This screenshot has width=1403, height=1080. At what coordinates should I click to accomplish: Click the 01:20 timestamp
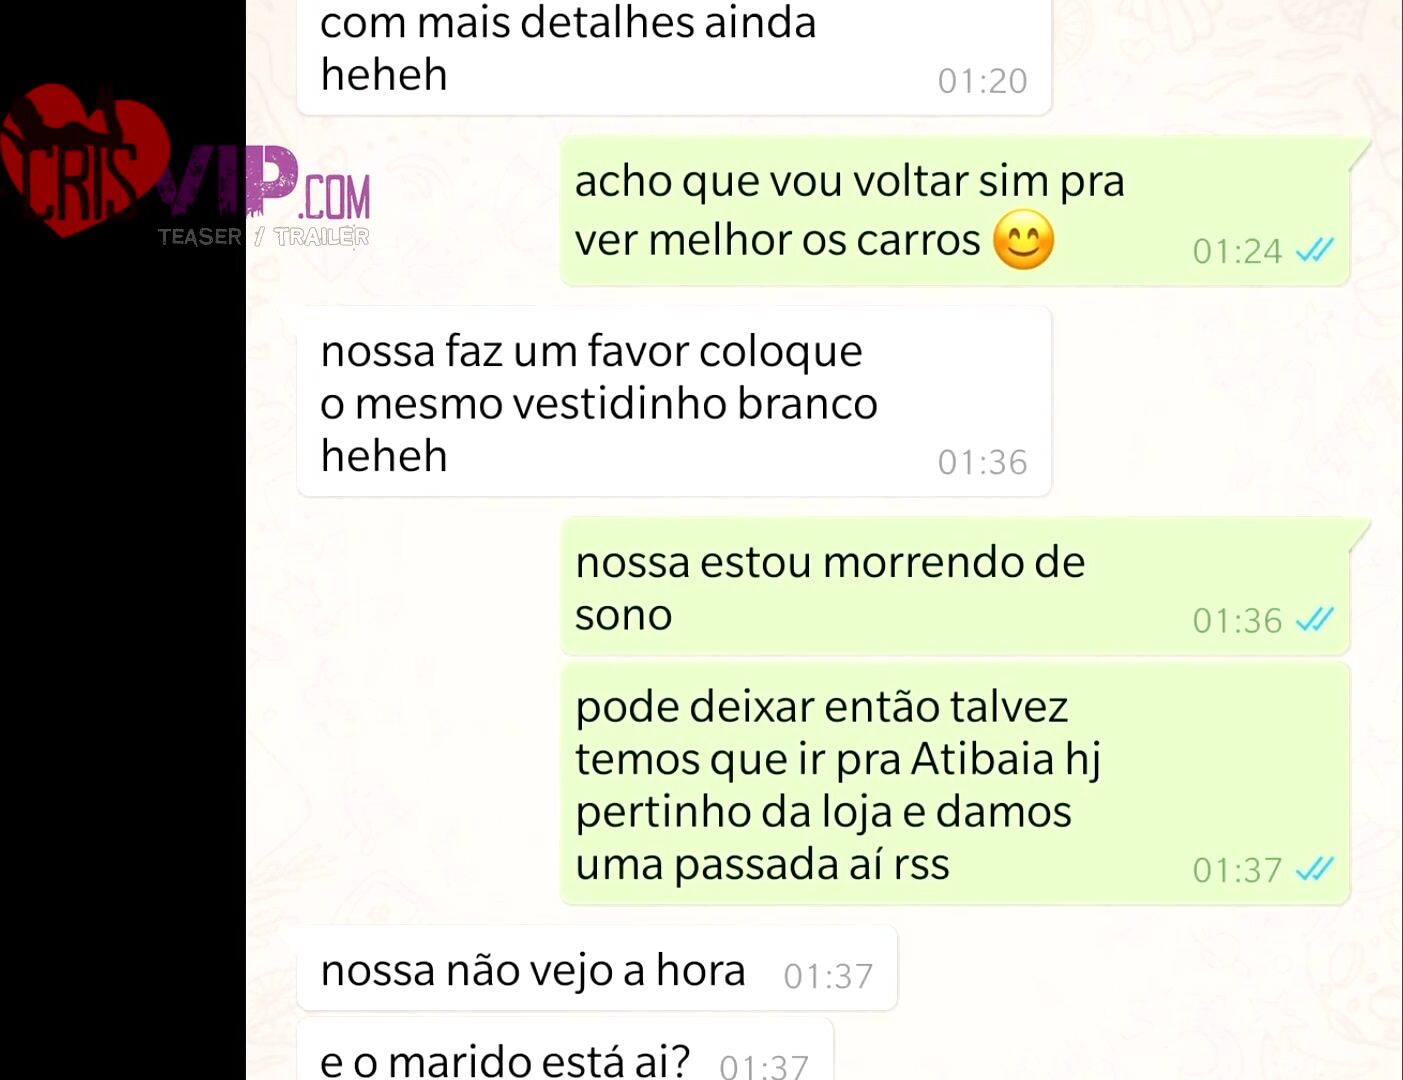982,81
